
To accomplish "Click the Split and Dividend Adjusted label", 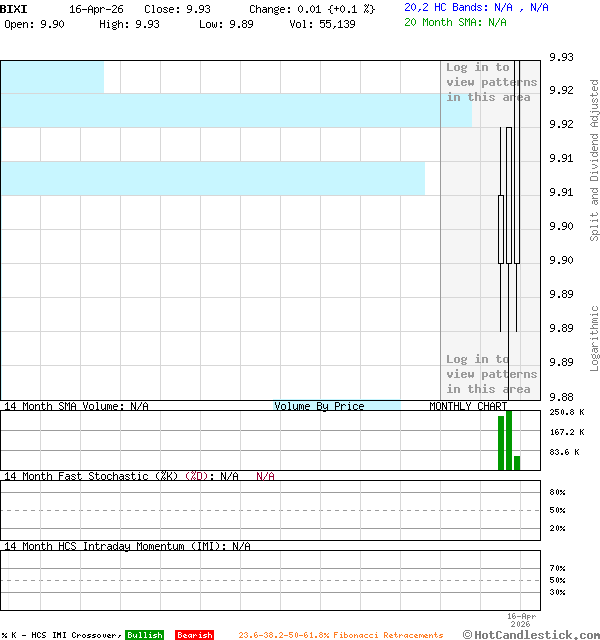I will tap(594, 160).
